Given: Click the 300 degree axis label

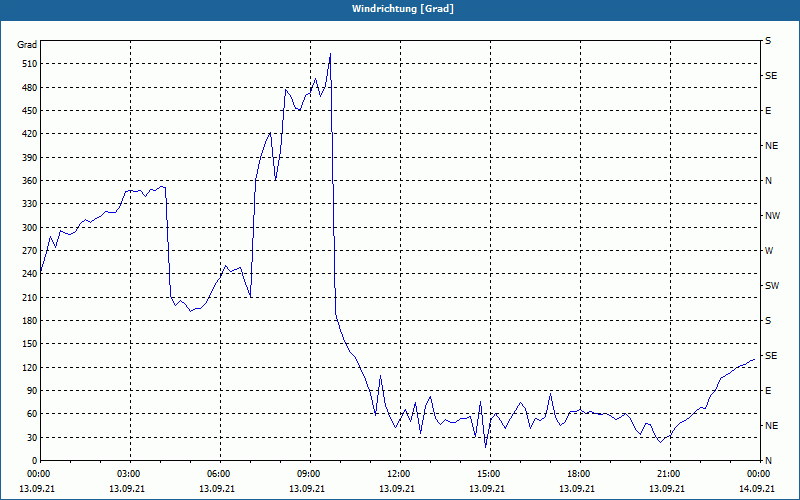Looking at the screenshot, I should 28,227.
